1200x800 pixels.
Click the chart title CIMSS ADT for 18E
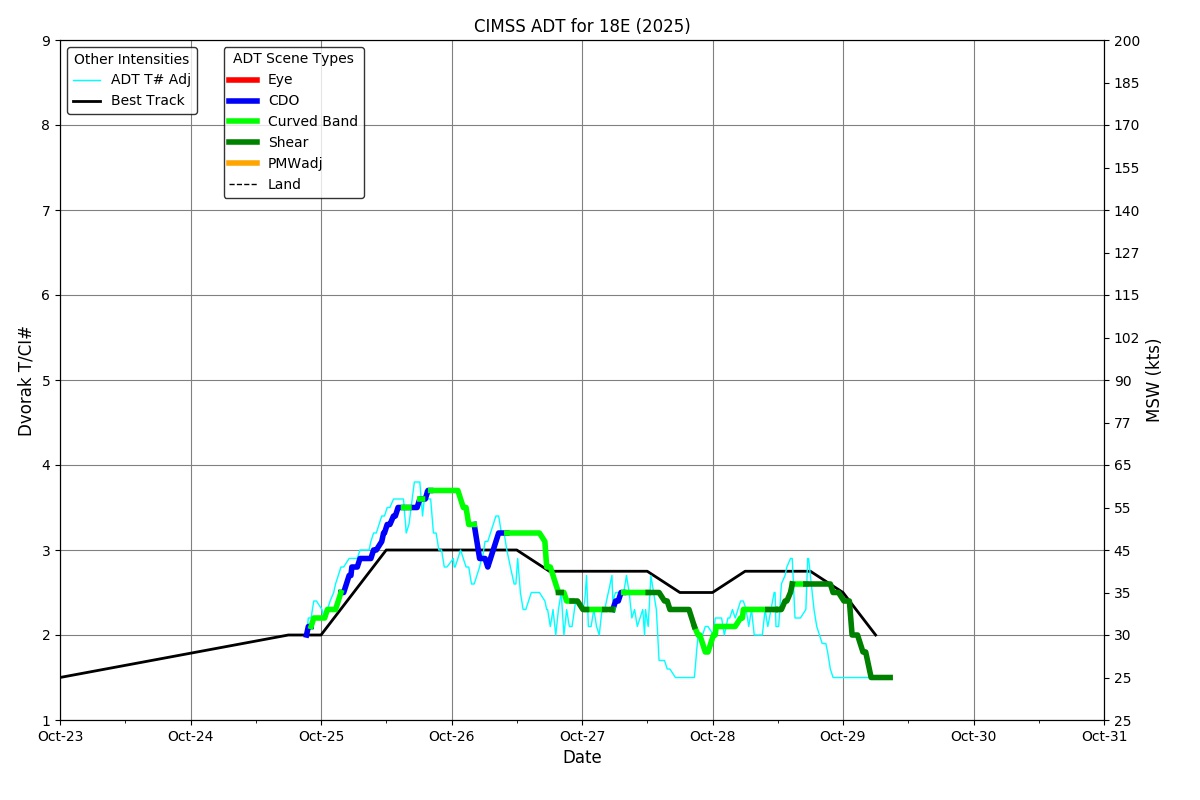pos(582,26)
